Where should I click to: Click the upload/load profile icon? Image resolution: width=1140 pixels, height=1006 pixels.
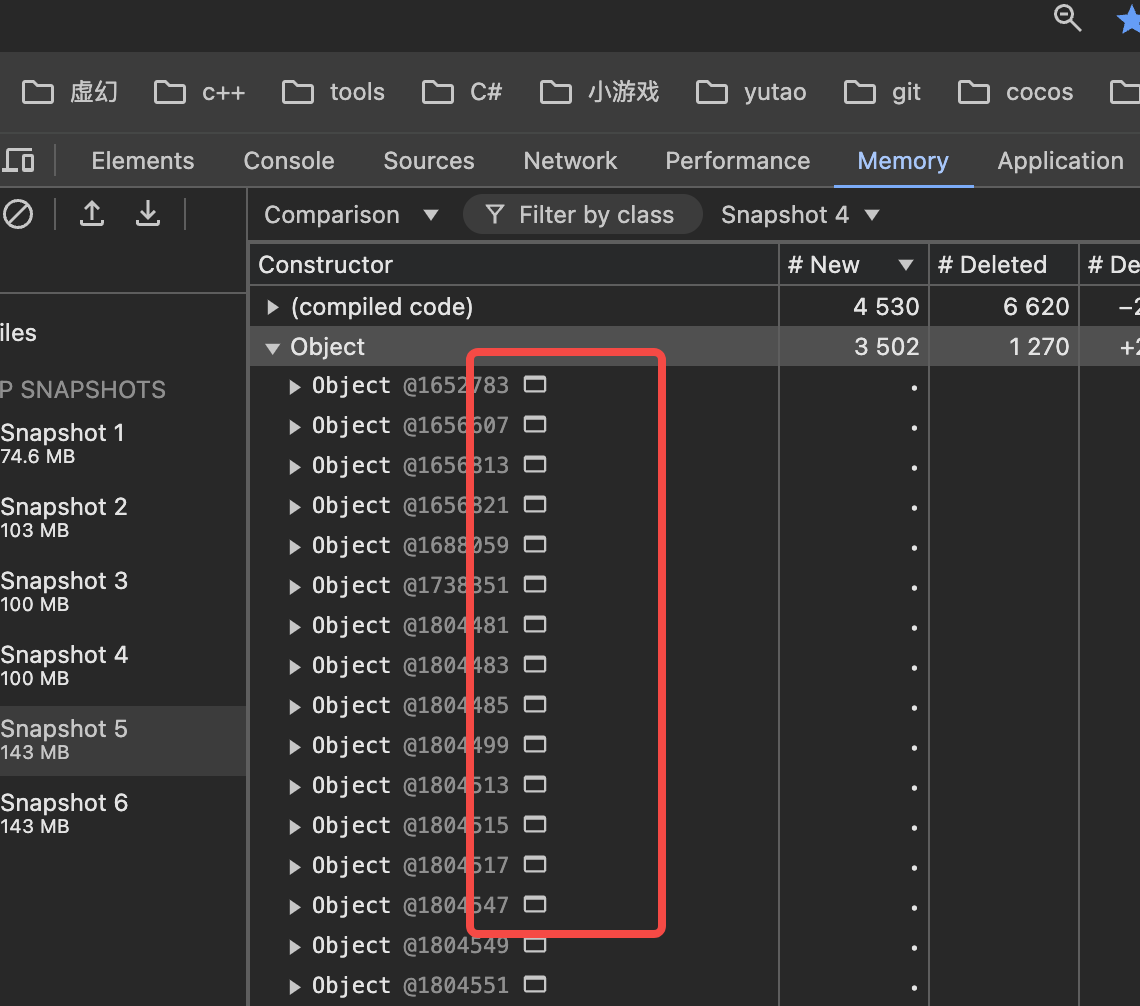92,214
